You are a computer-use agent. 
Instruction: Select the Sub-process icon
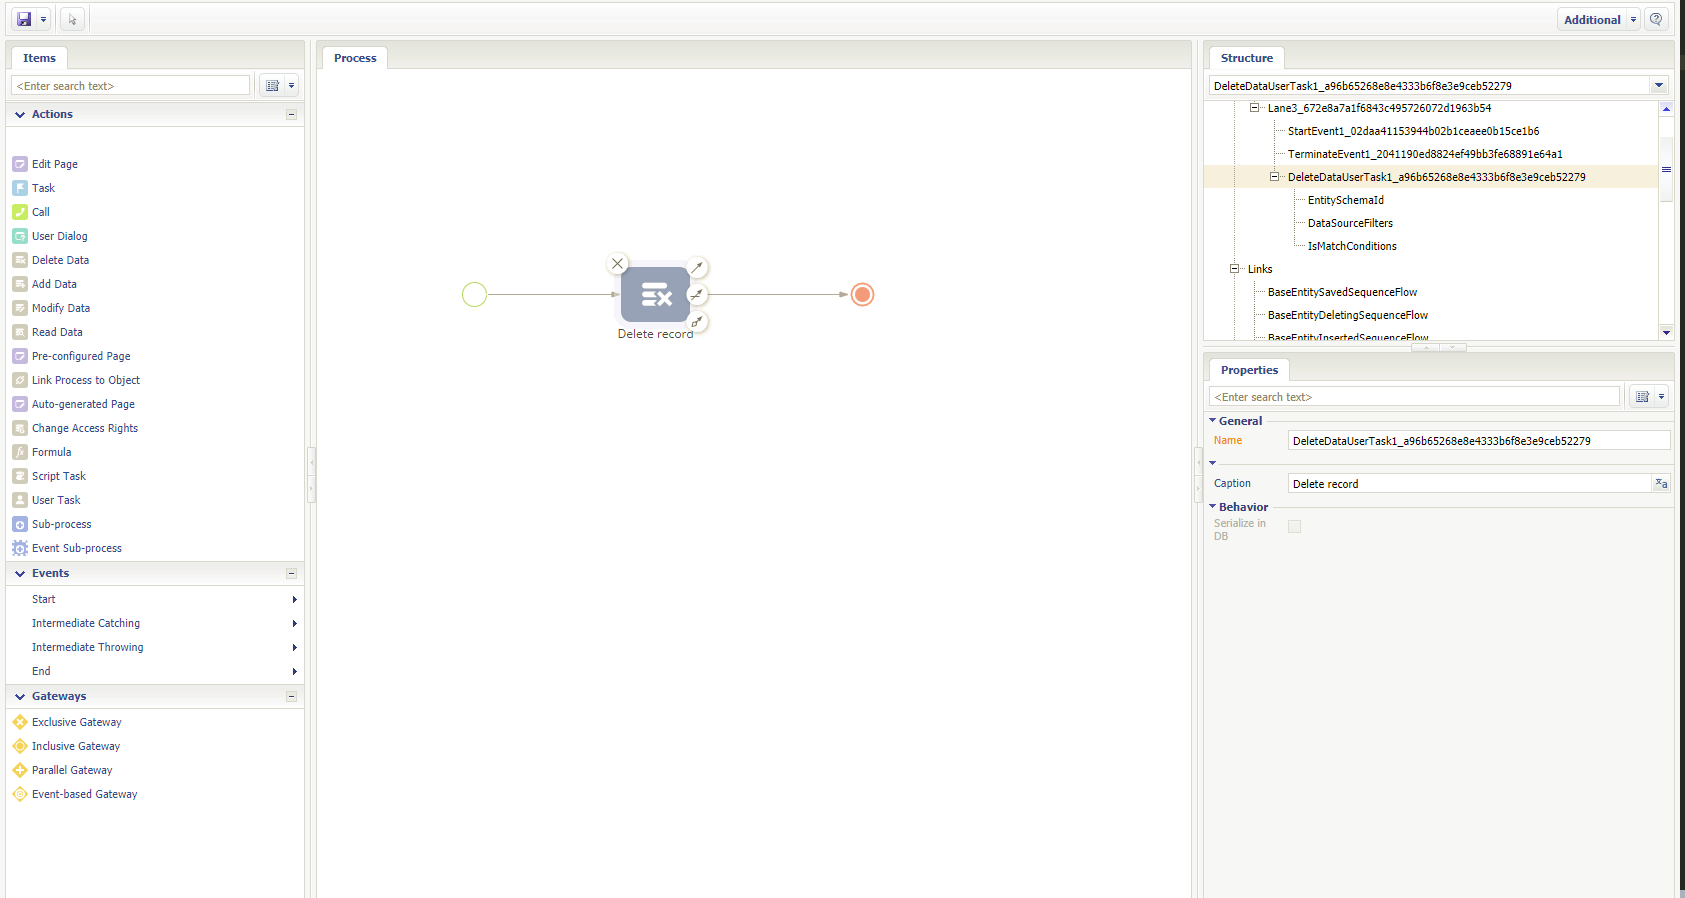20,524
